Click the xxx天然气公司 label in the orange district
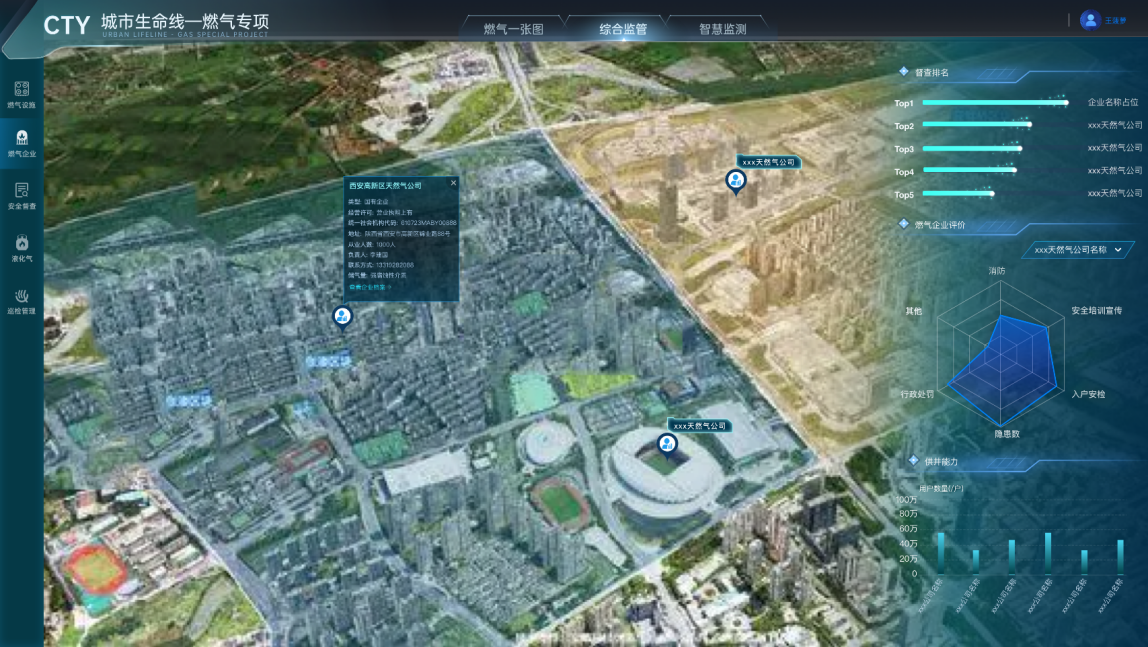The height and width of the screenshot is (647, 1148). [768, 162]
